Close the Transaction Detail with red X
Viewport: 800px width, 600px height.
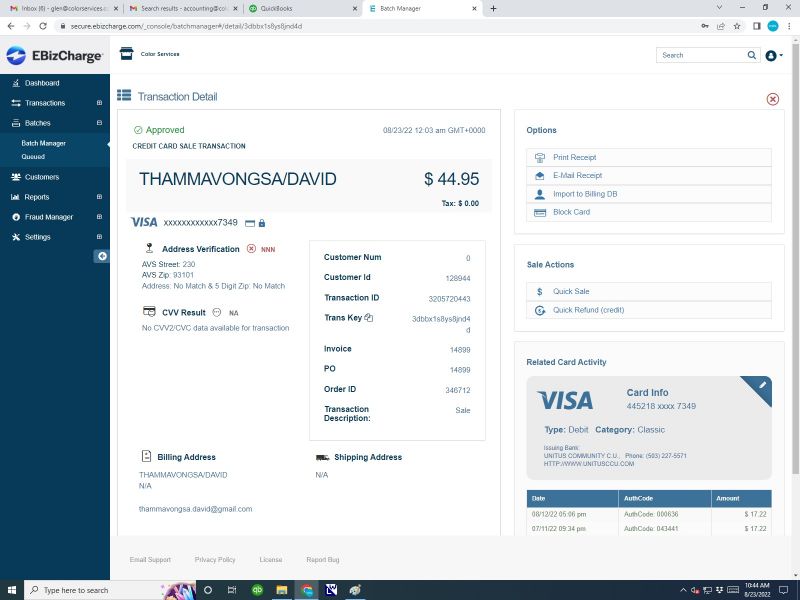[x=772, y=99]
